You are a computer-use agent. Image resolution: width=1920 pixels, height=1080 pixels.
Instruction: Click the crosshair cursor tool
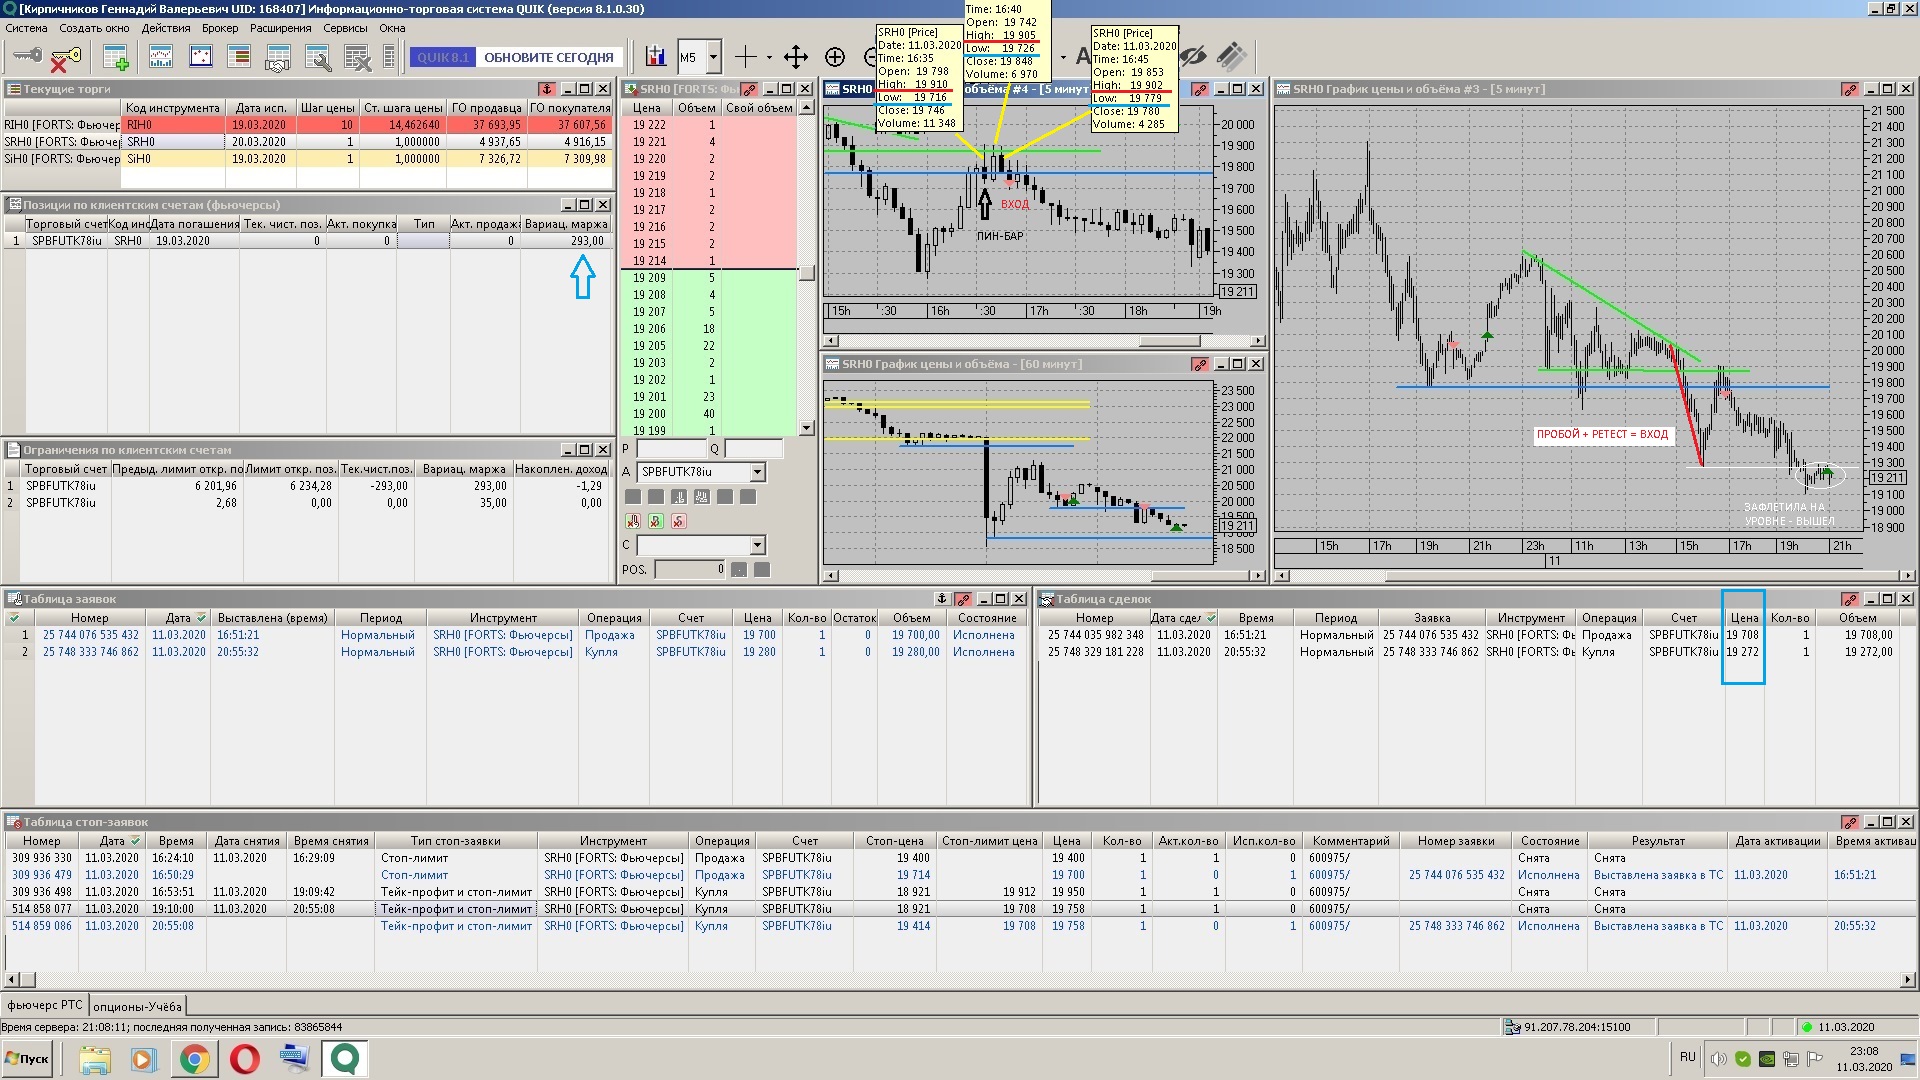[x=746, y=57]
